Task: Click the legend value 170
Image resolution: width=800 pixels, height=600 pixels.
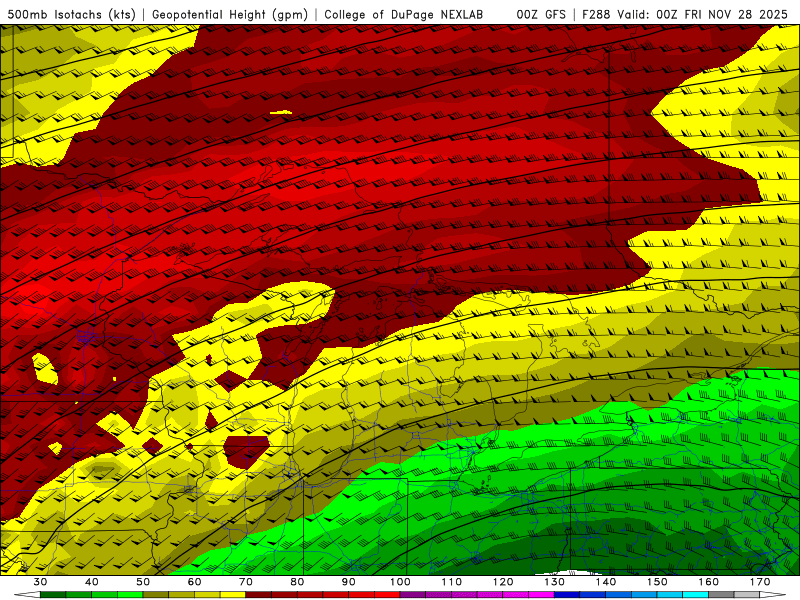Action: [x=760, y=582]
